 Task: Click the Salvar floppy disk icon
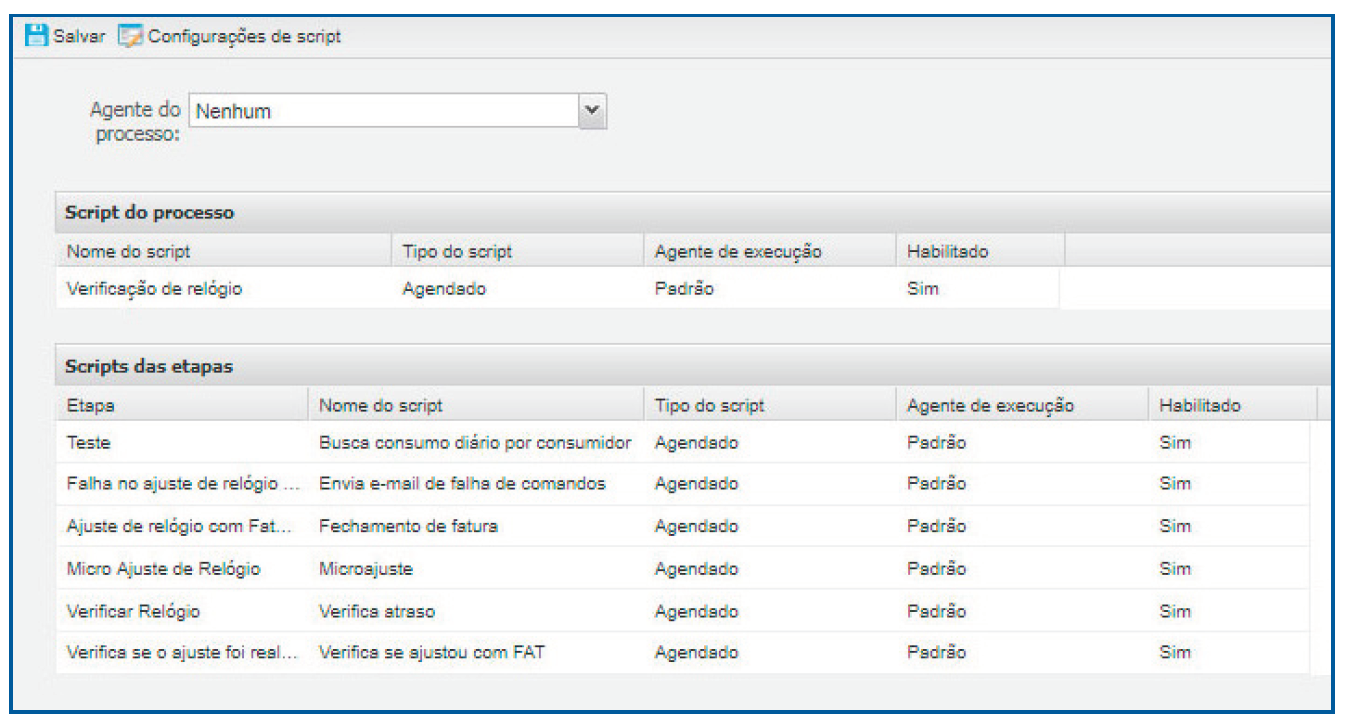36,36
